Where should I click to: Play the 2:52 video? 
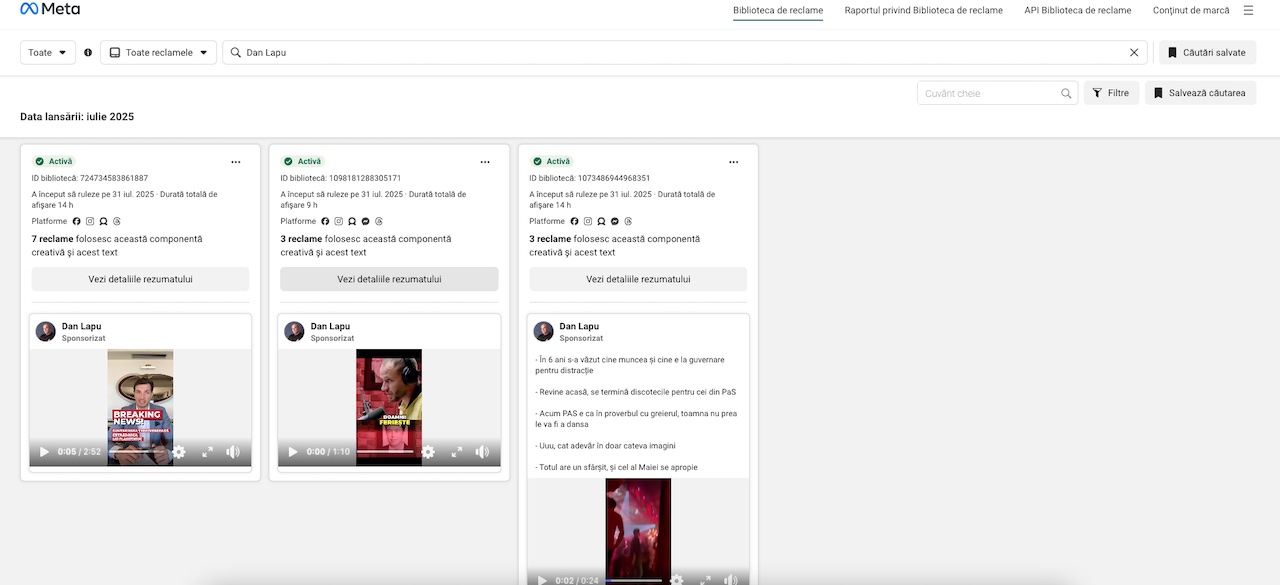tap(44, 452)
